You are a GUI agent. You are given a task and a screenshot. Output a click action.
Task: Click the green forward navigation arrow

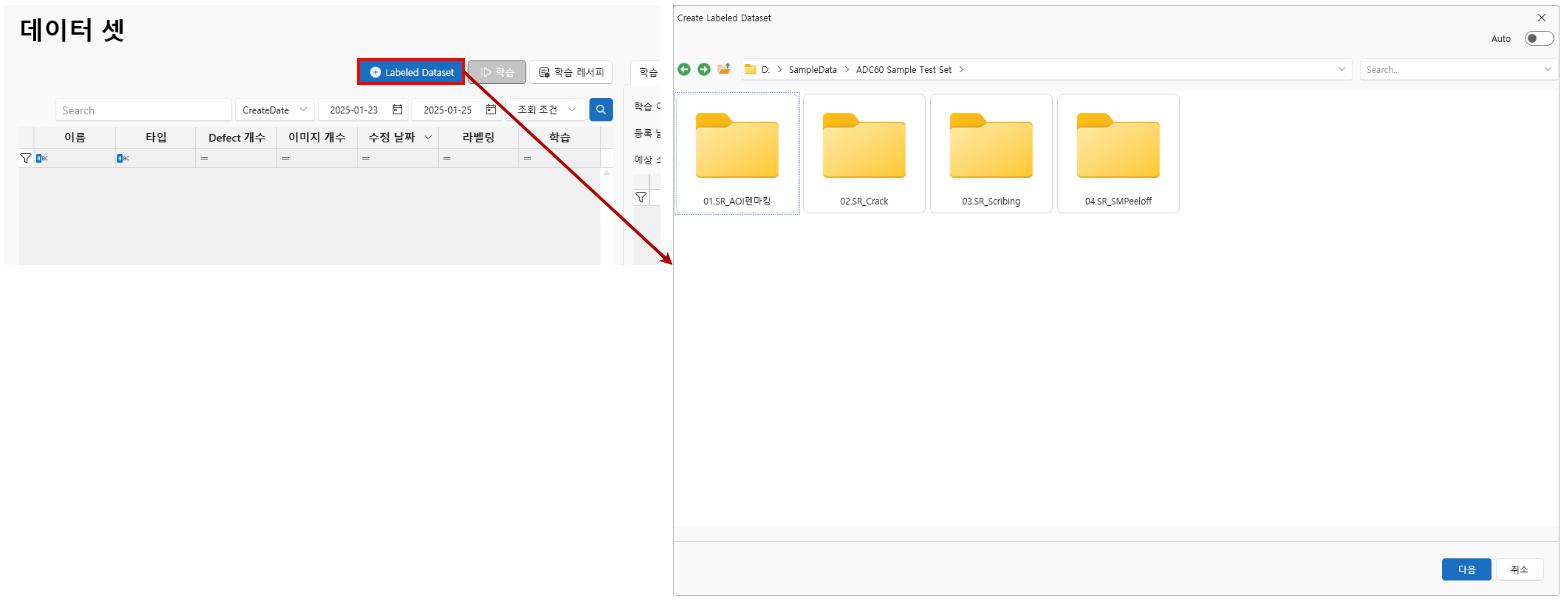(x=704, y=69)
